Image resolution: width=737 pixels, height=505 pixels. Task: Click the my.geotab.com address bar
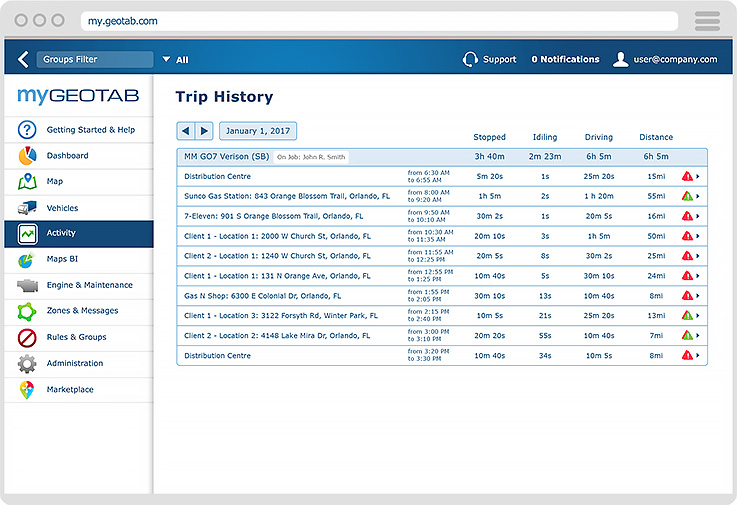pyautogui.click(x=379, y=21)
